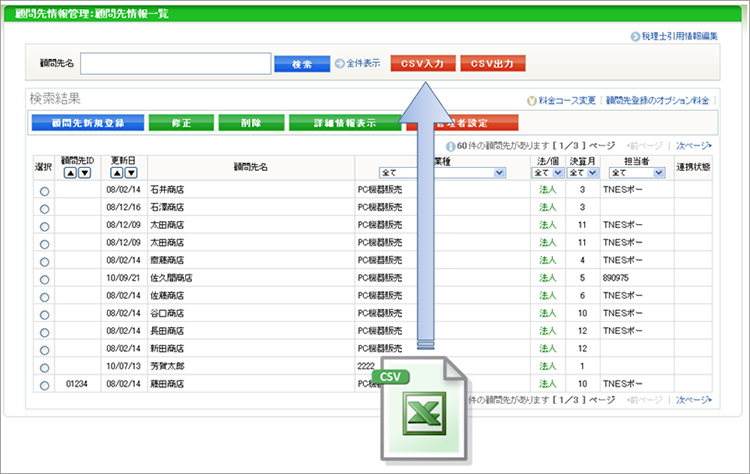This screenshot has width=750, height=474.
Task: Select the radio button for 石澤商店
Action: (44, 209)
